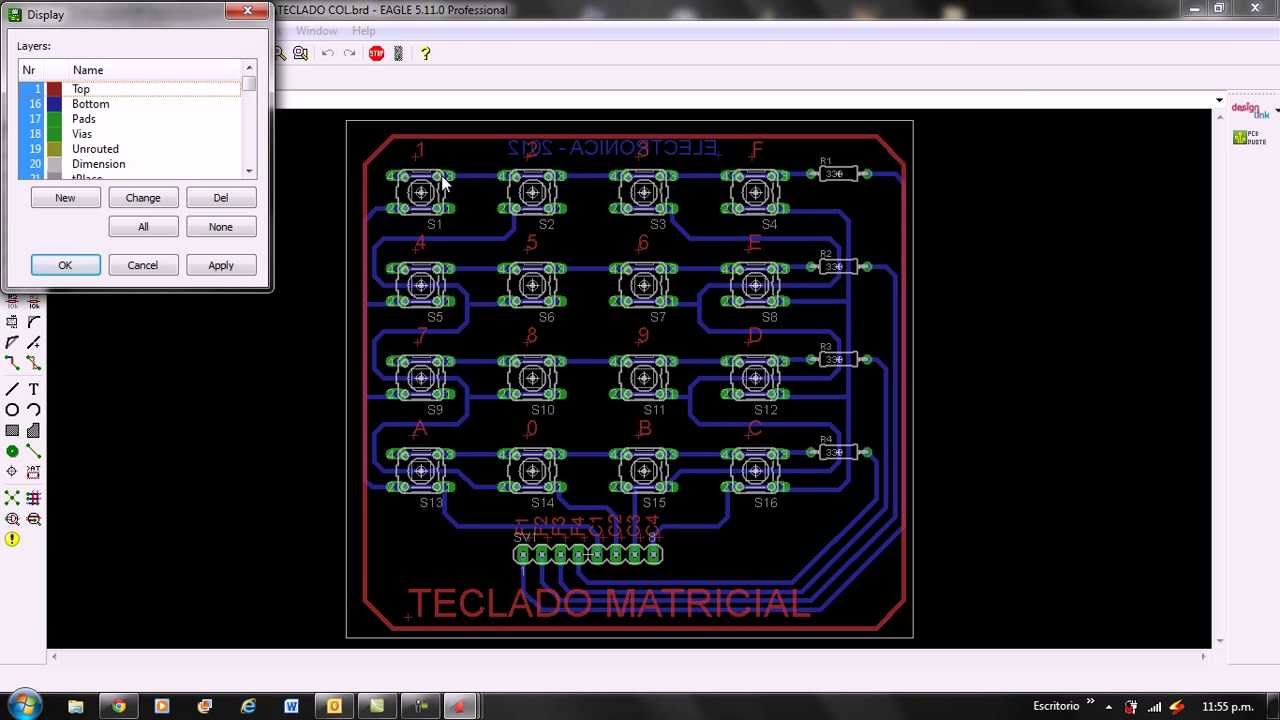Run the ERC check tool
Screen dimensions: 1280x720
pos(12,519)
